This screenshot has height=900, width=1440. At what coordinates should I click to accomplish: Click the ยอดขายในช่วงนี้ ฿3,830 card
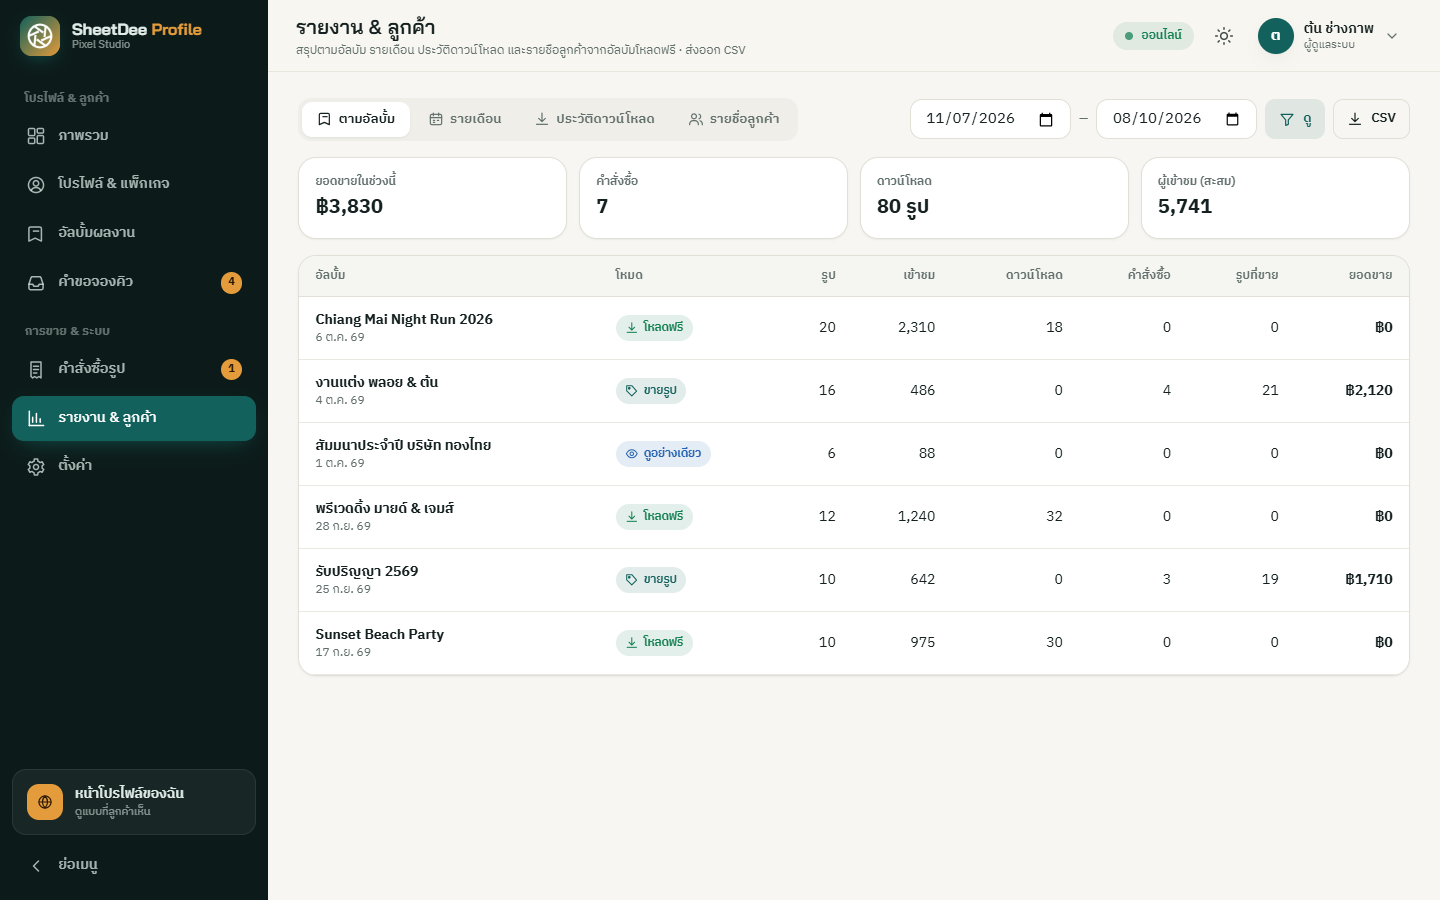coord(433,198)
